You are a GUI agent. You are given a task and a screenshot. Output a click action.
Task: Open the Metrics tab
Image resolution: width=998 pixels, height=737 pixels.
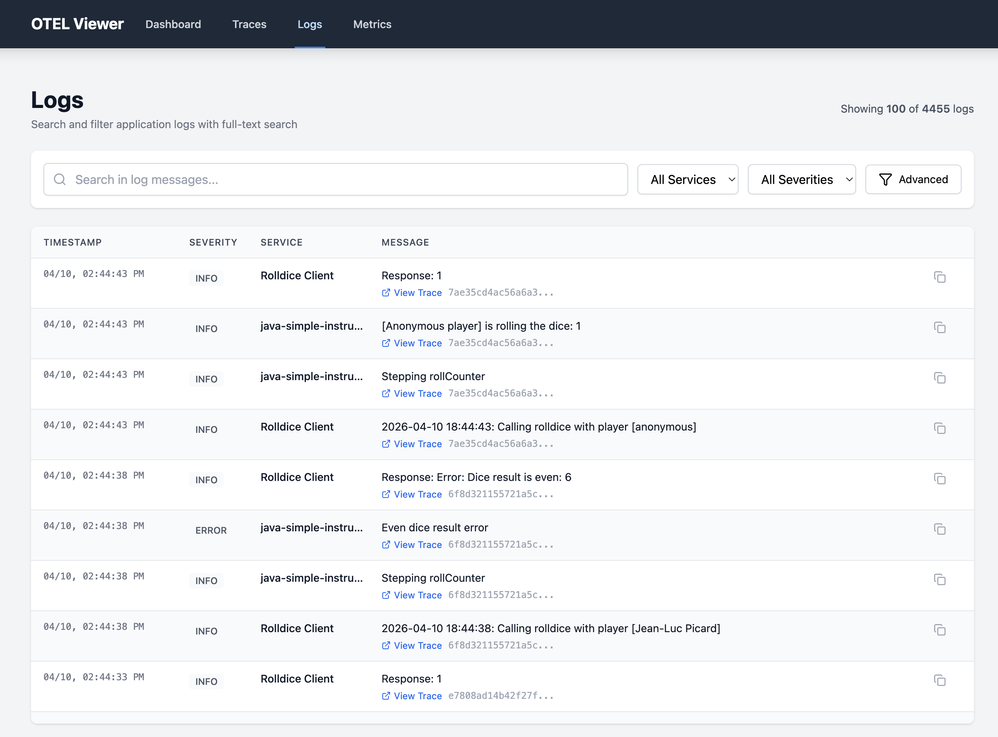click(x=372, y=24)
